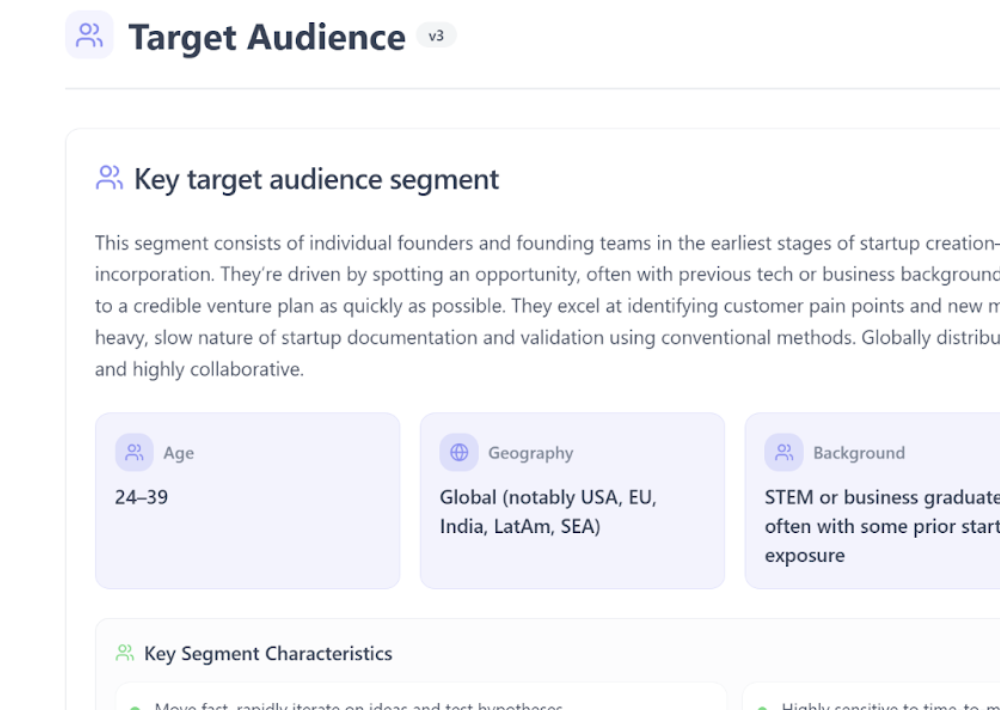The height and width of the screenshot is (710, 1000).
Task: Click the Highly sensitive to time bullet
Action: click(x=890, y=706)
